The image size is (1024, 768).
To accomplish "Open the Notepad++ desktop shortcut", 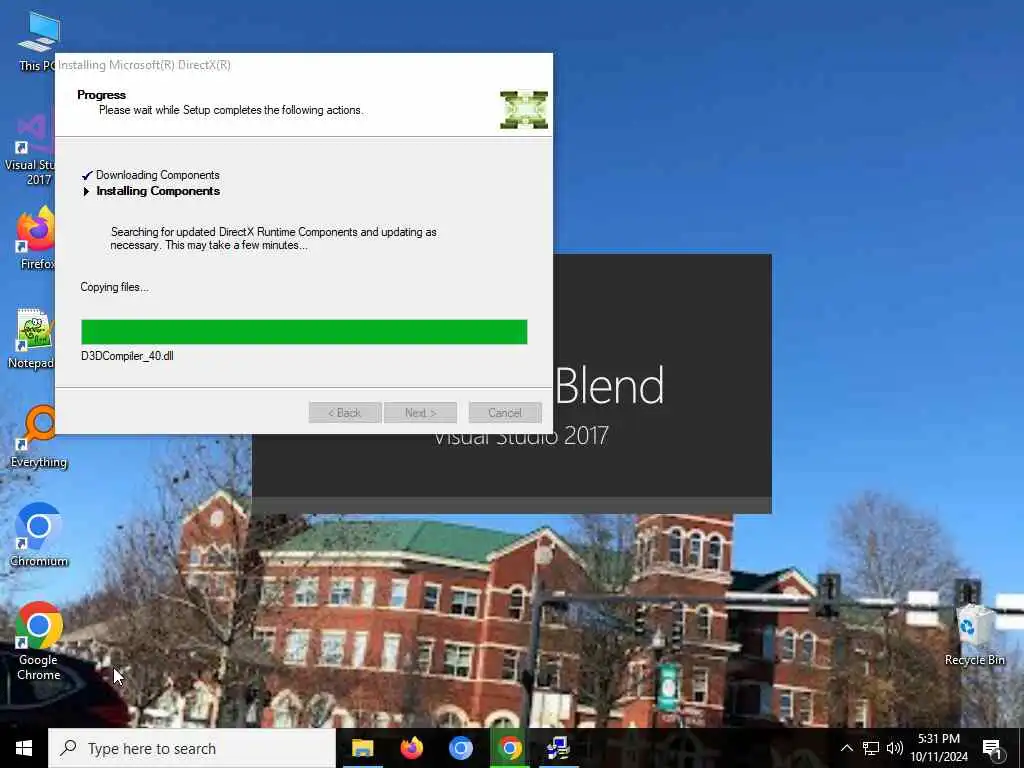I will point(31,338).
